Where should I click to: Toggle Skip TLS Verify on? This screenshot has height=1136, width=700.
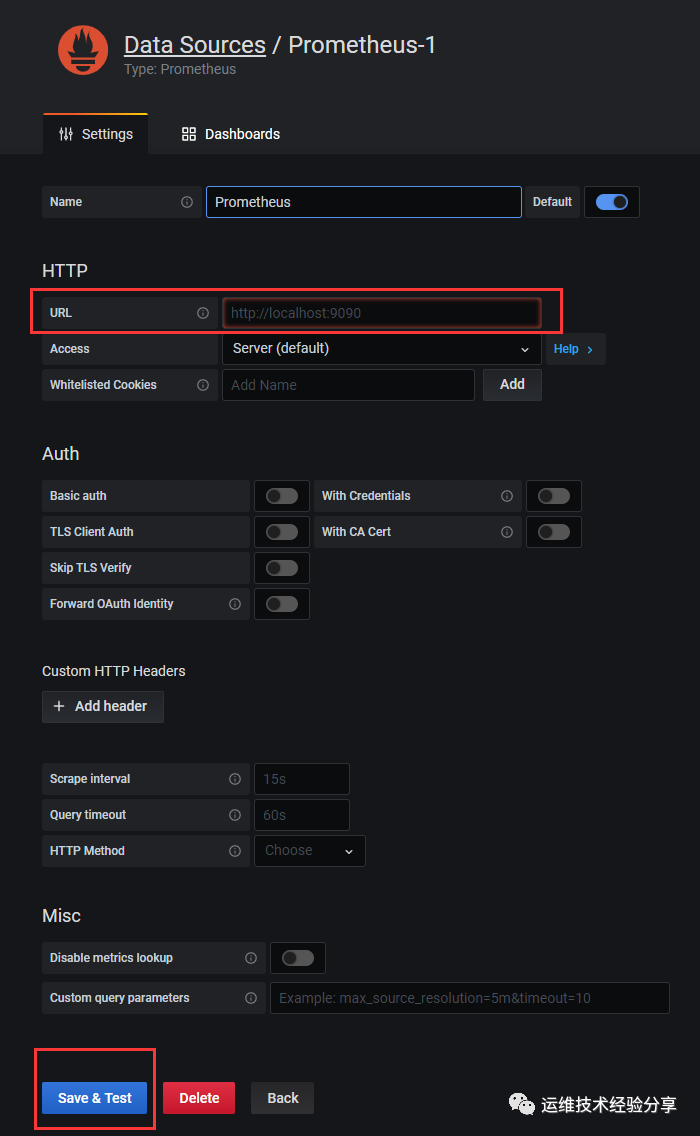[x=281, y=568]
